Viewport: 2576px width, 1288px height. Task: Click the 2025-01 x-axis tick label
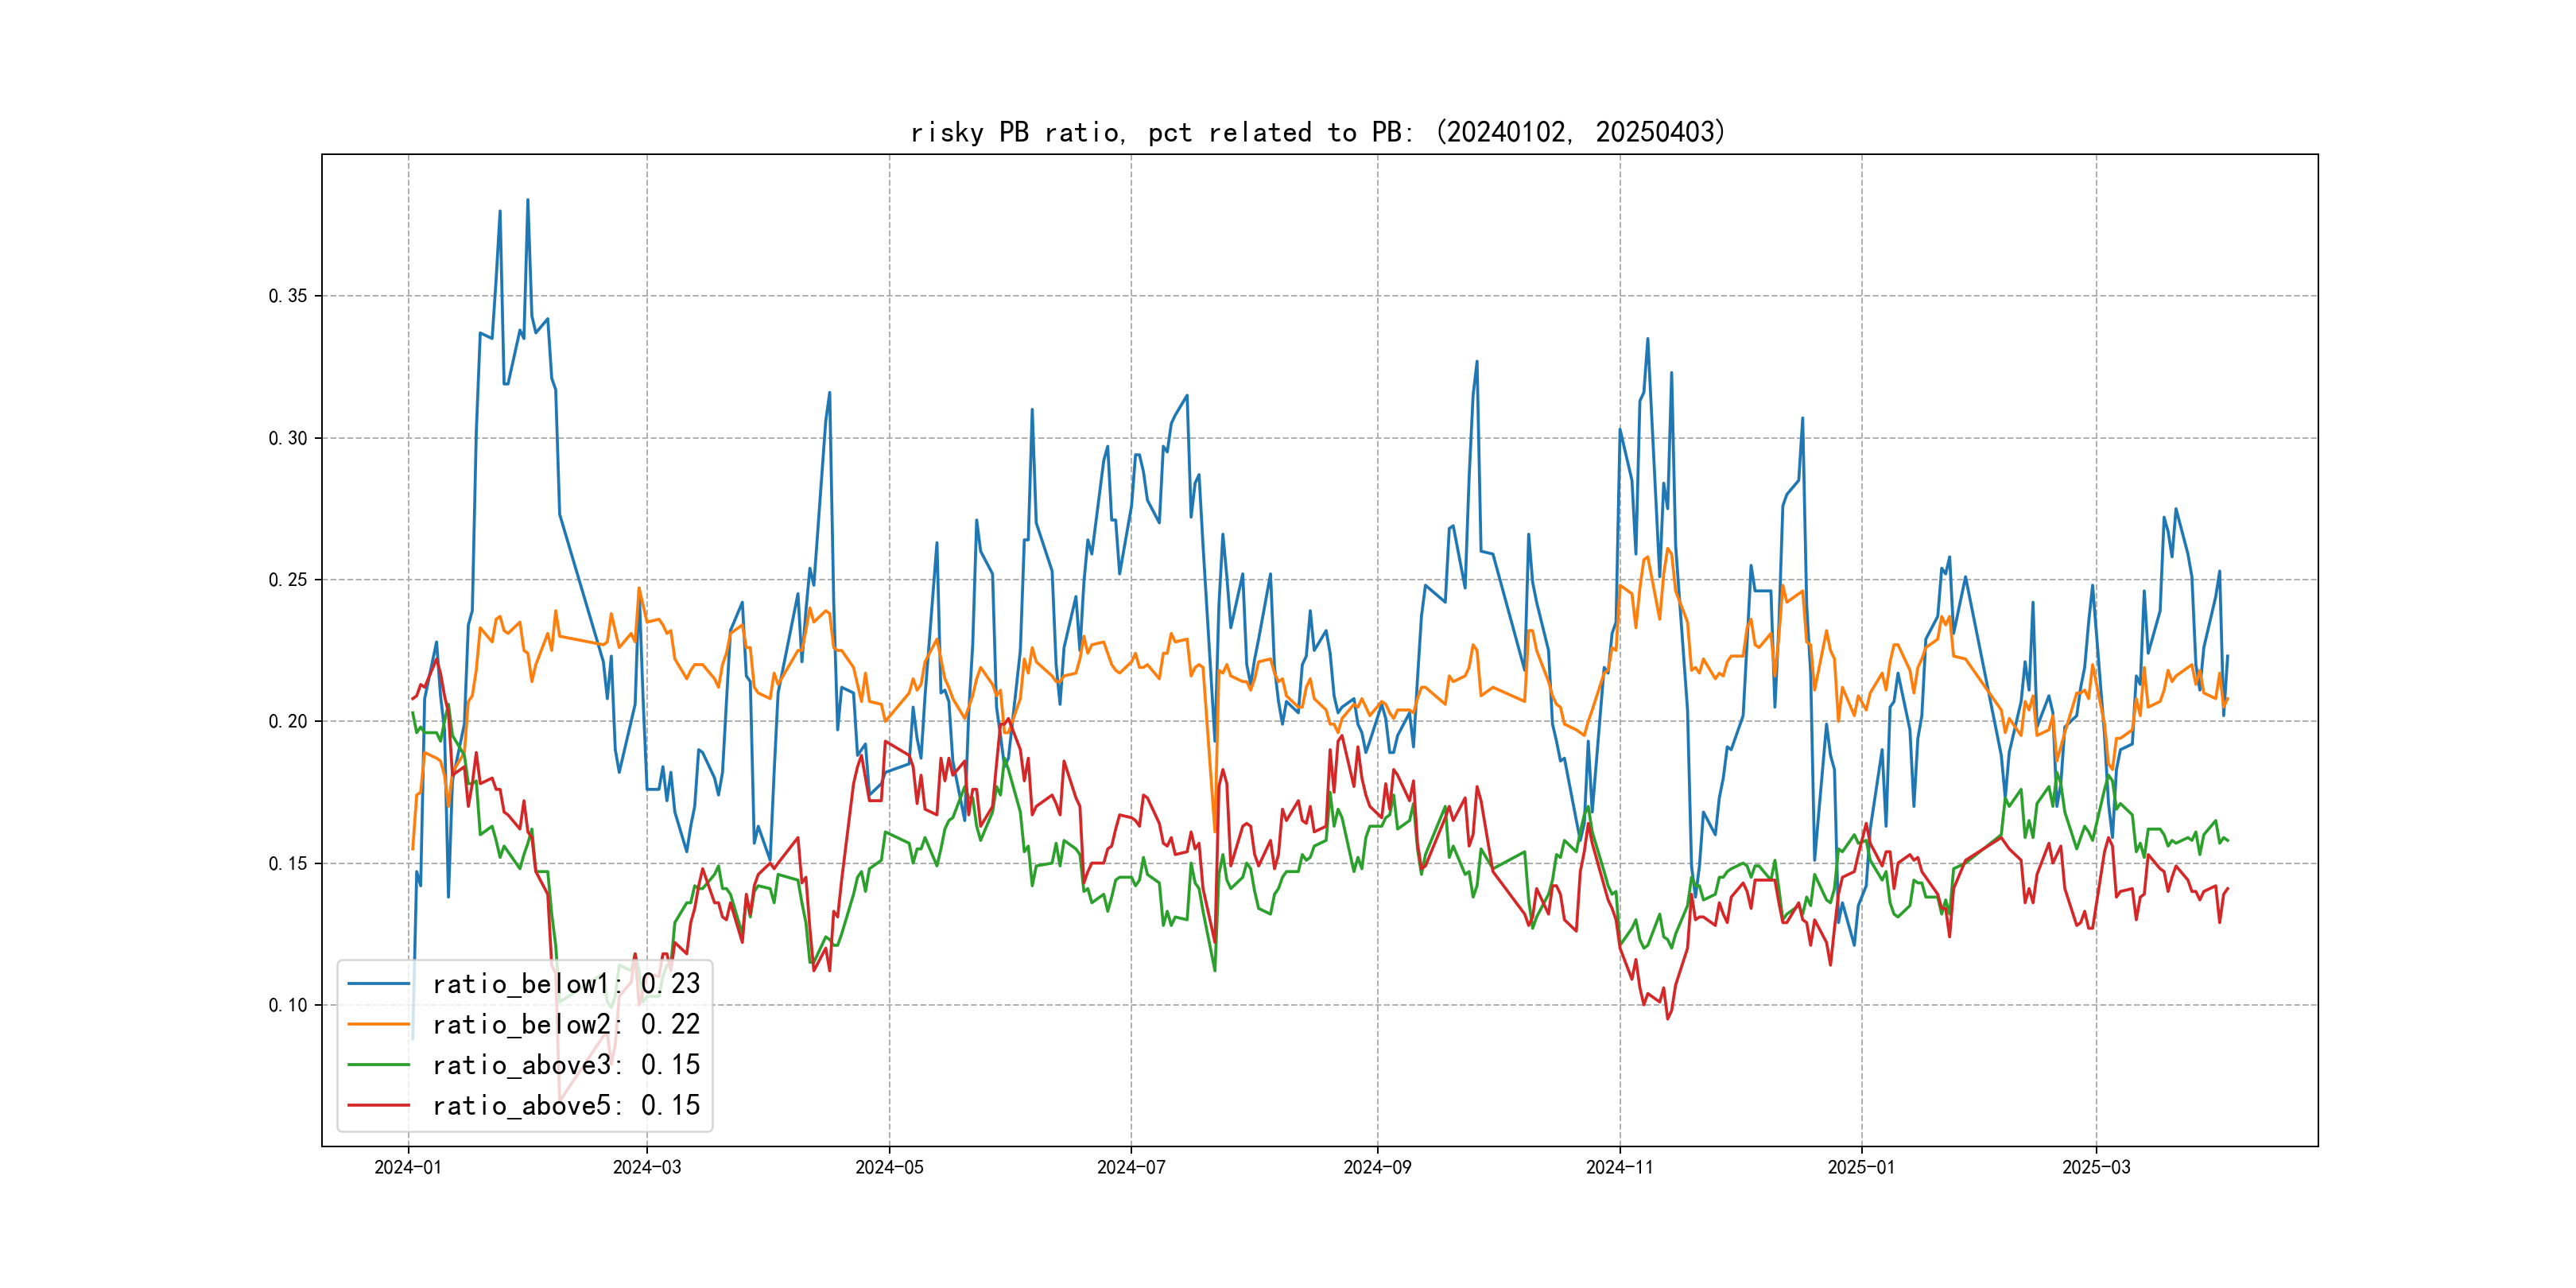[x=1861, y=1167]
